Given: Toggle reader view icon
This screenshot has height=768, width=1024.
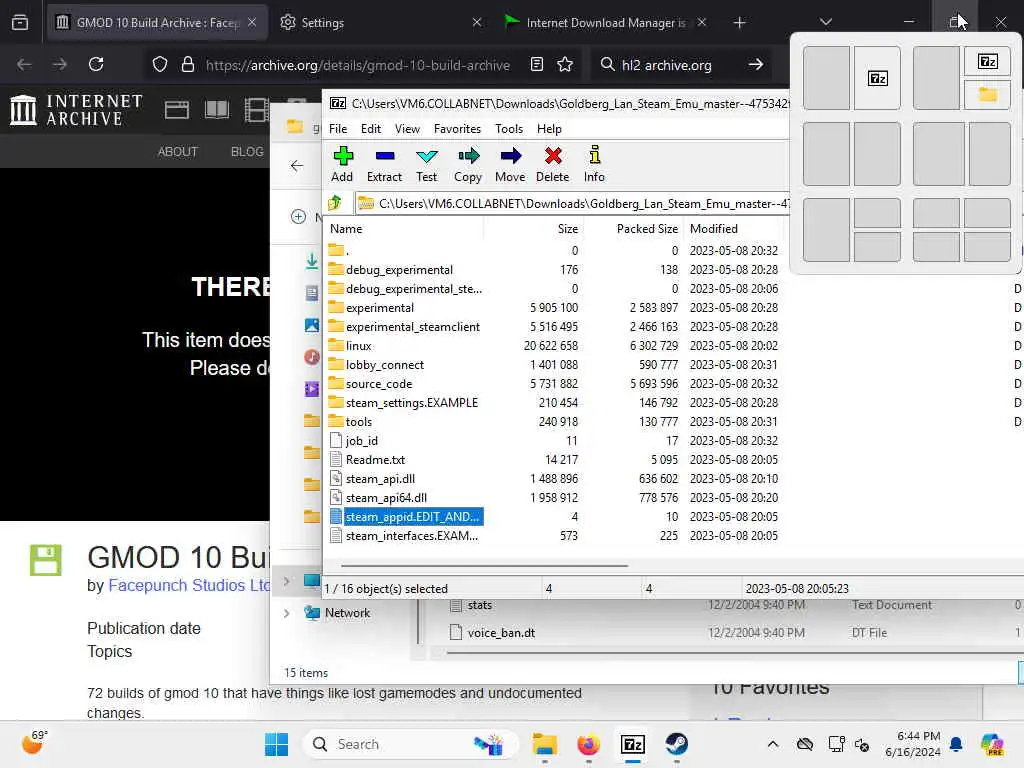Looking at the screenshot, I should coord(537,64).
